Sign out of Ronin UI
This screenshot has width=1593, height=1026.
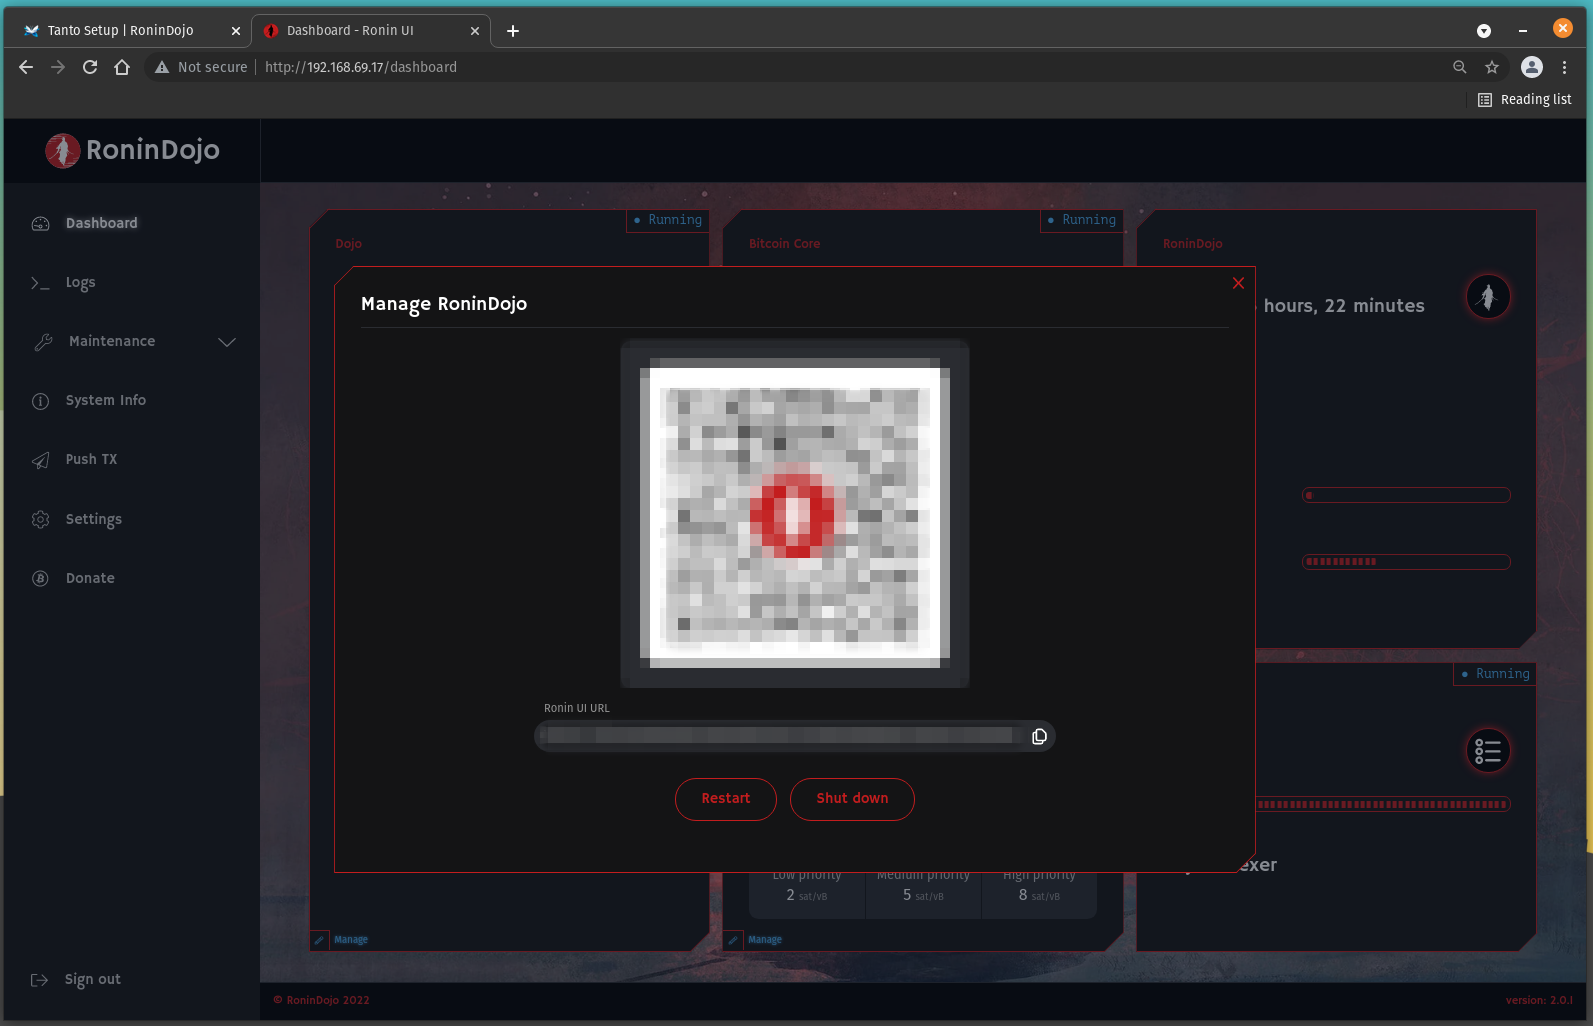pos(92,979)
